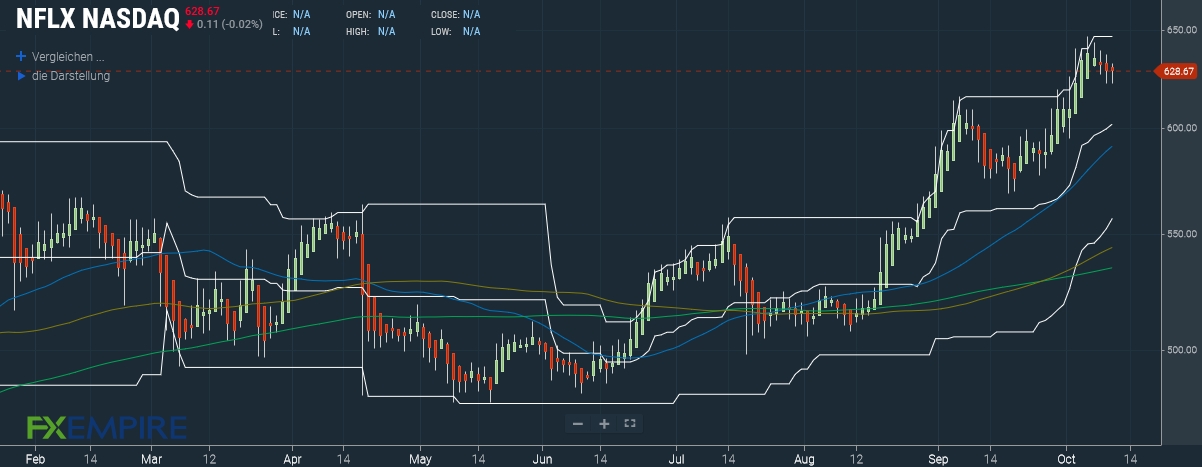1202x467 pixels.
Task: Click the 500.00 price axis label
Action: click(x=1182, y=350)
